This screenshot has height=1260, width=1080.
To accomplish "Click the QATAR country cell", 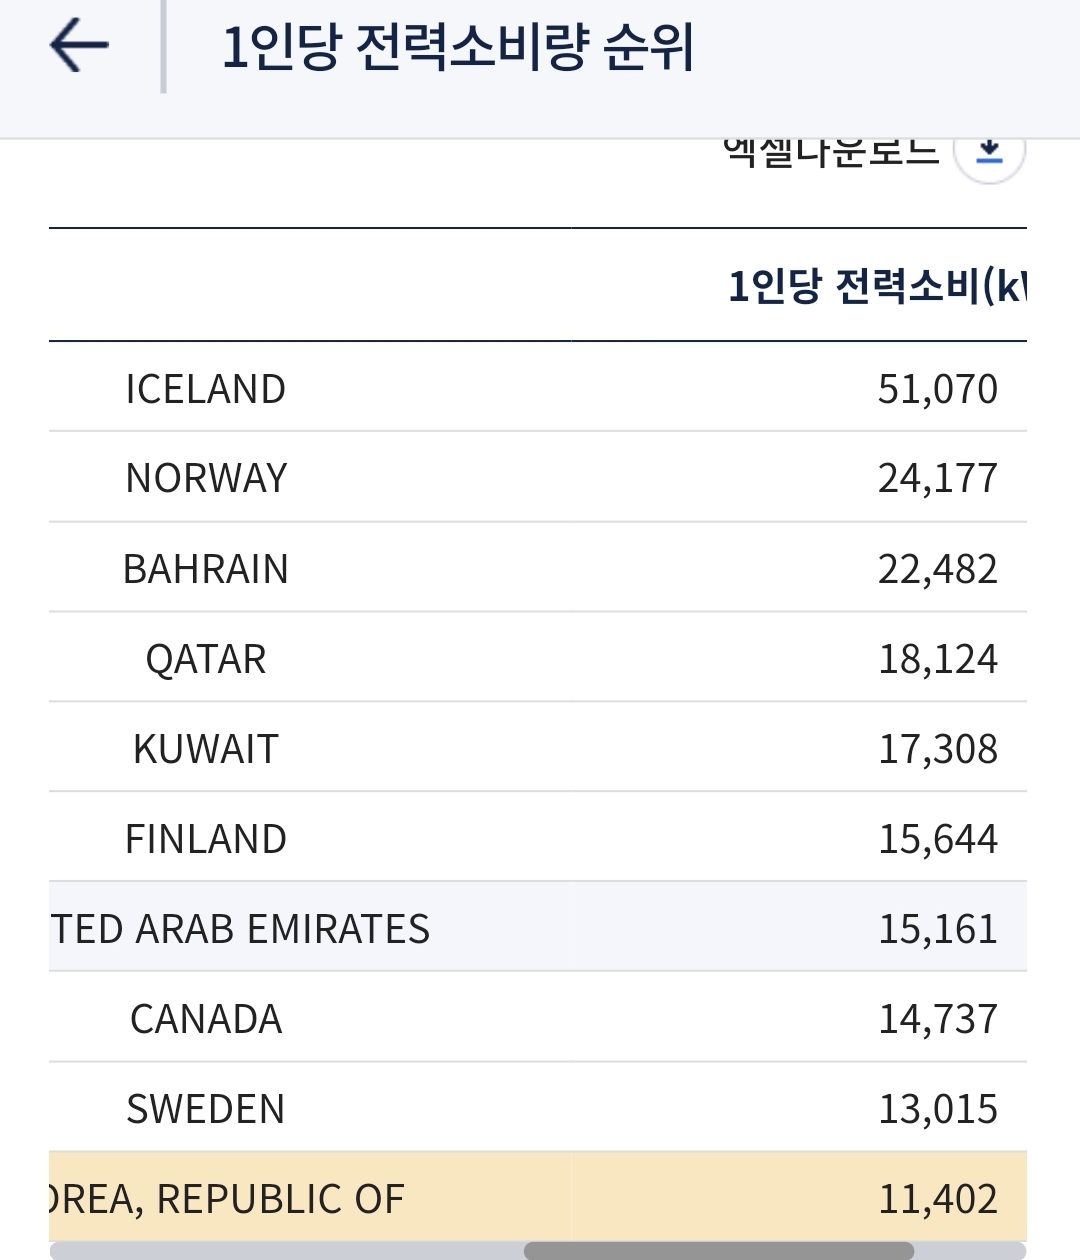I will coord(206,659).
